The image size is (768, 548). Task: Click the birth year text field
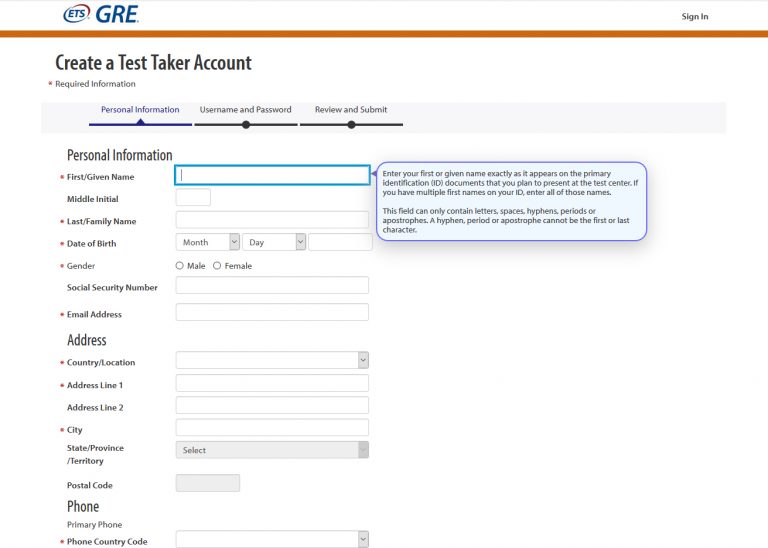pyautogui.click(x=340, y=242)
